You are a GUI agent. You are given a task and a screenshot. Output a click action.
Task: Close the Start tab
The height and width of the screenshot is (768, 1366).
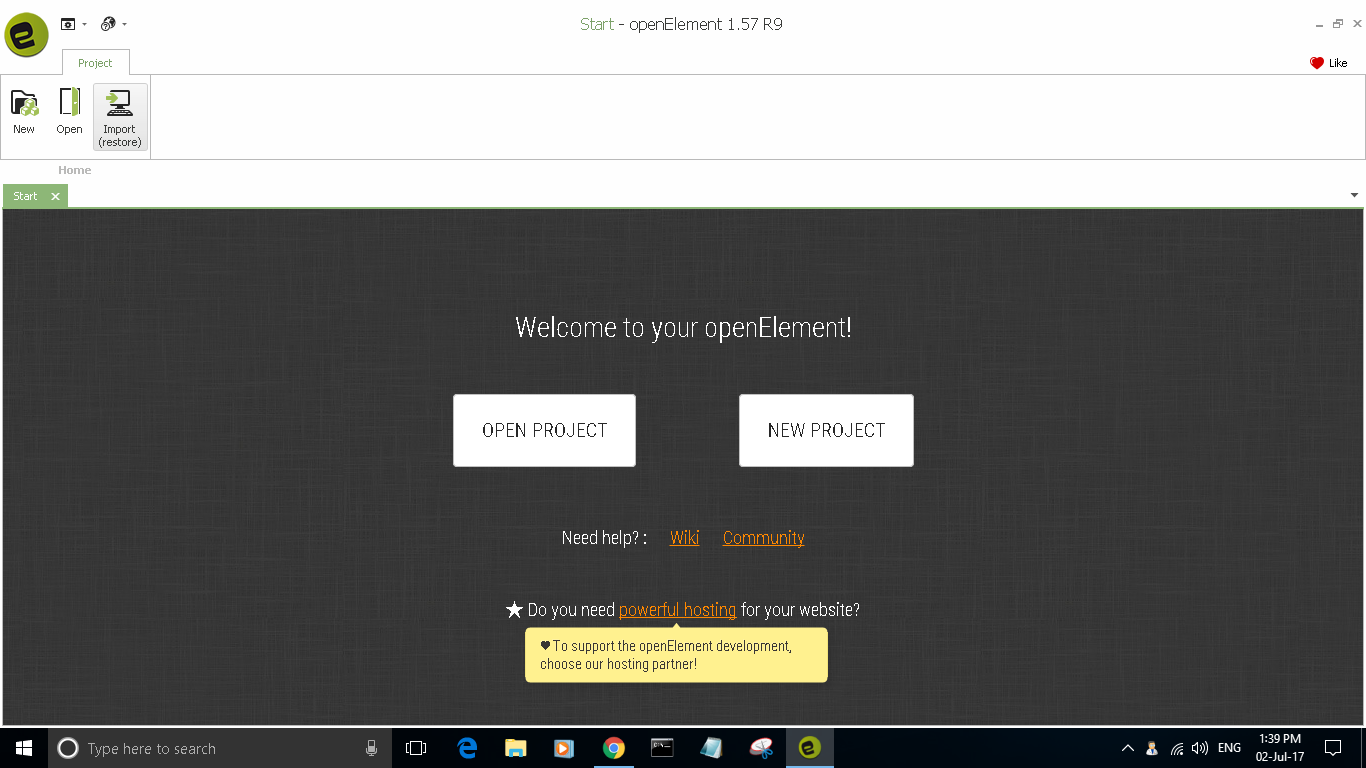point(55,196)
